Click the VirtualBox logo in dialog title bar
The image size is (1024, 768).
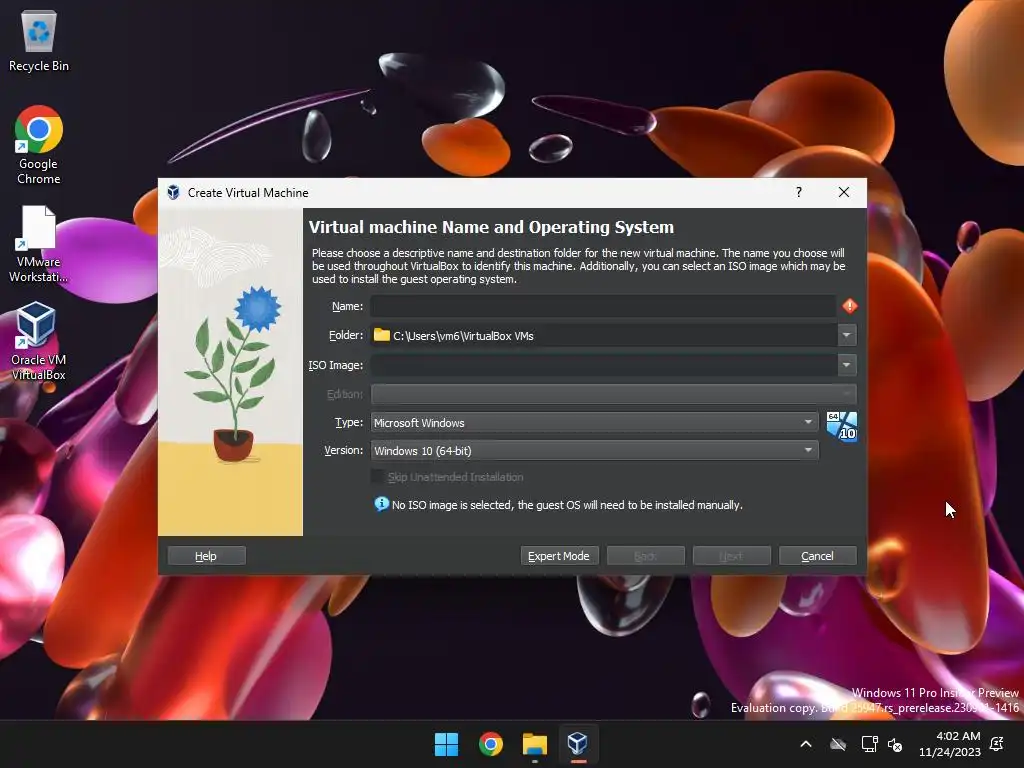pyautogui.click(x=173, y=192)
